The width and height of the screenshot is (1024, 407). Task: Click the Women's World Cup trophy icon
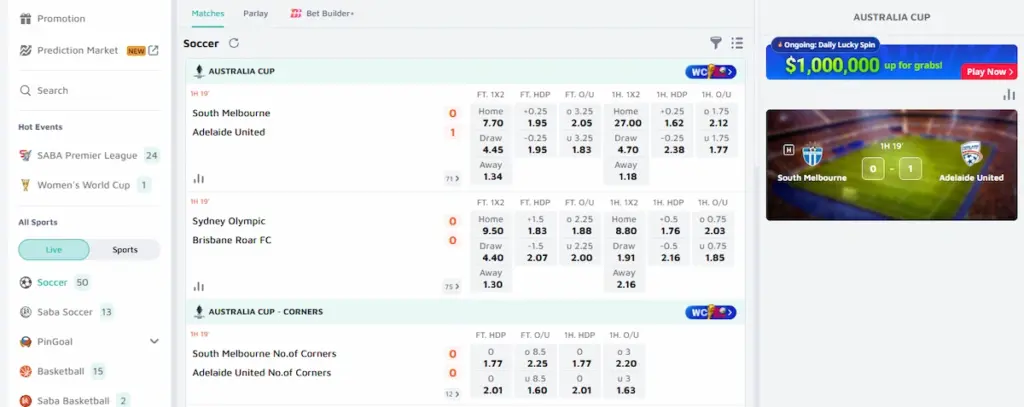click(25, 185)
